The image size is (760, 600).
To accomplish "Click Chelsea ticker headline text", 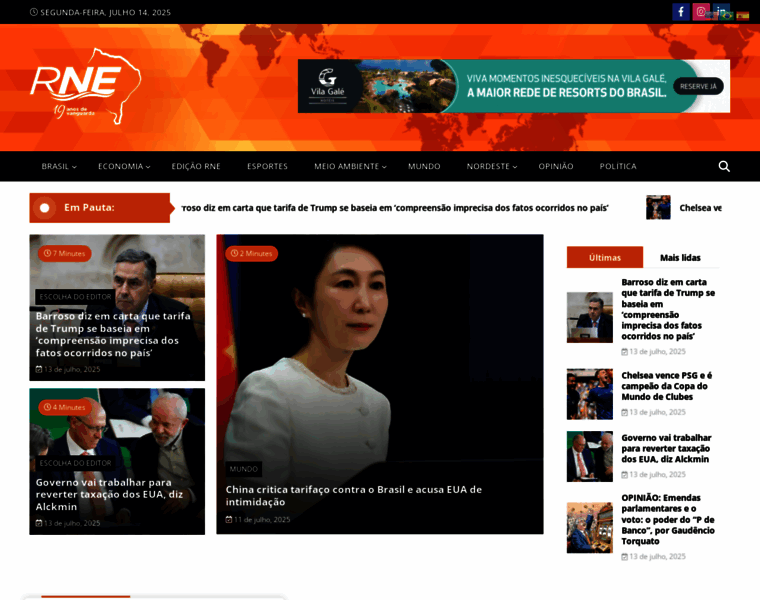I will pos(700,208).
